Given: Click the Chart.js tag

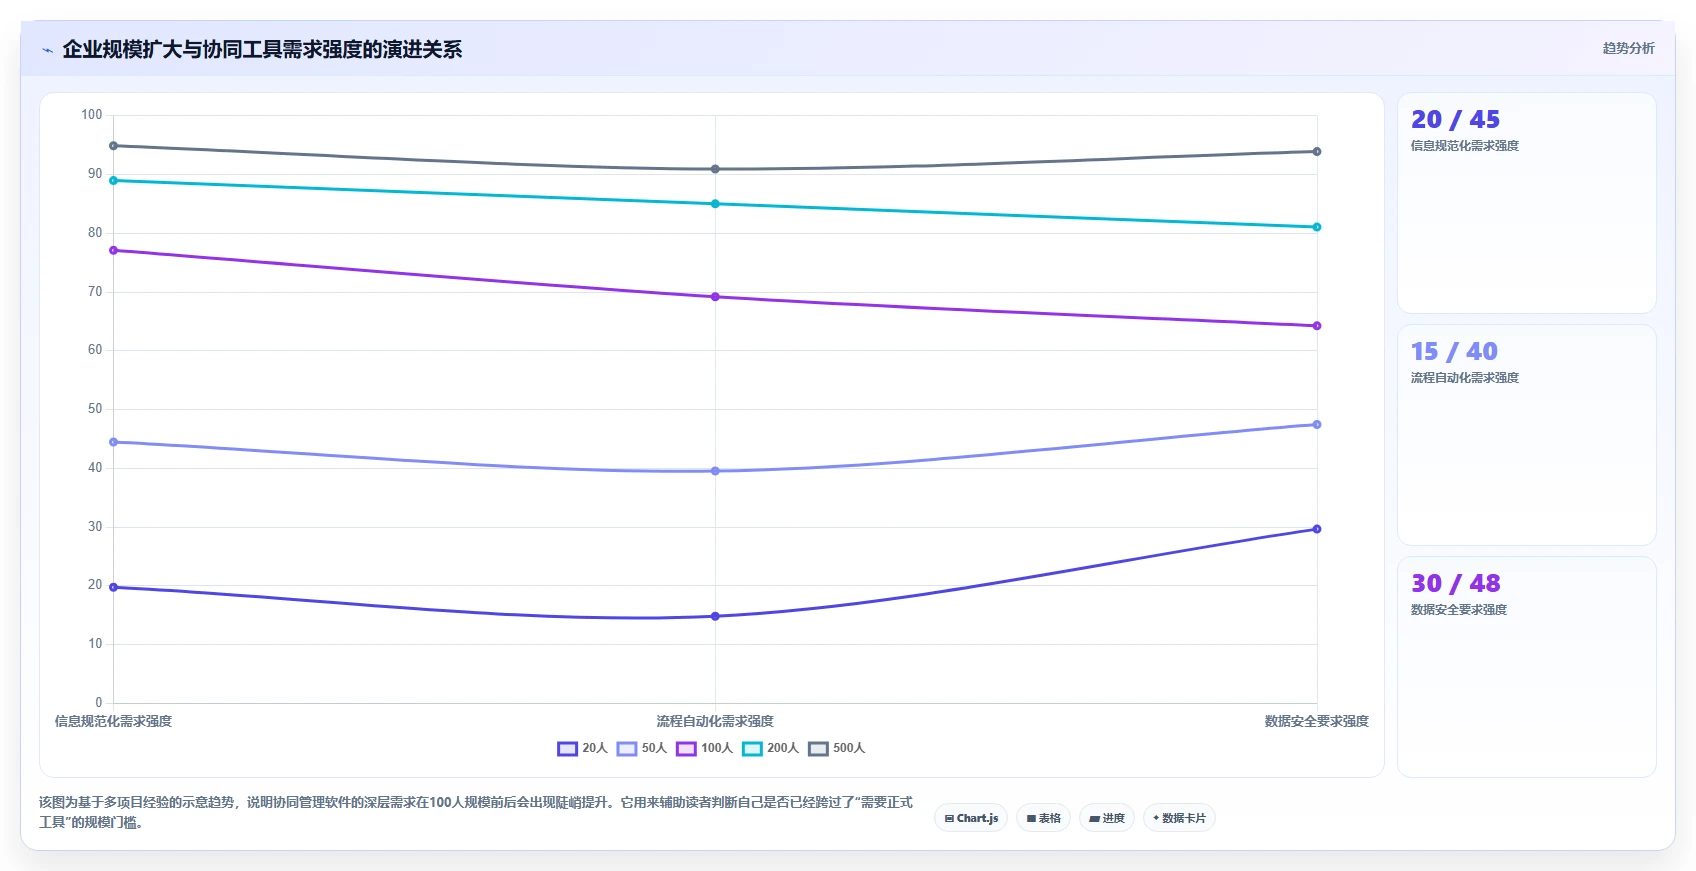Looking at the screenshot, I should [x=971, y=818].
